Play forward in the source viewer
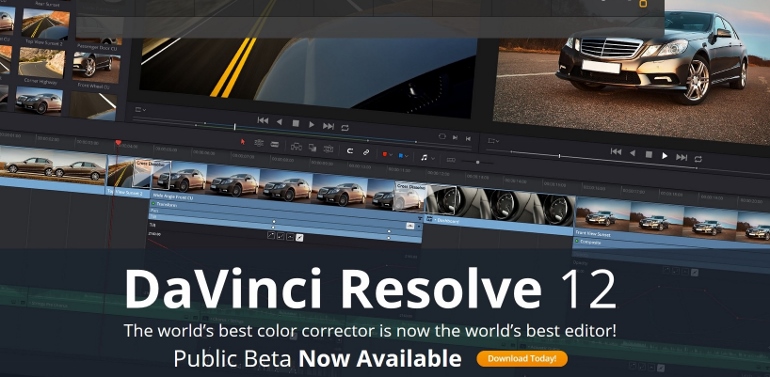 (311, 125)
